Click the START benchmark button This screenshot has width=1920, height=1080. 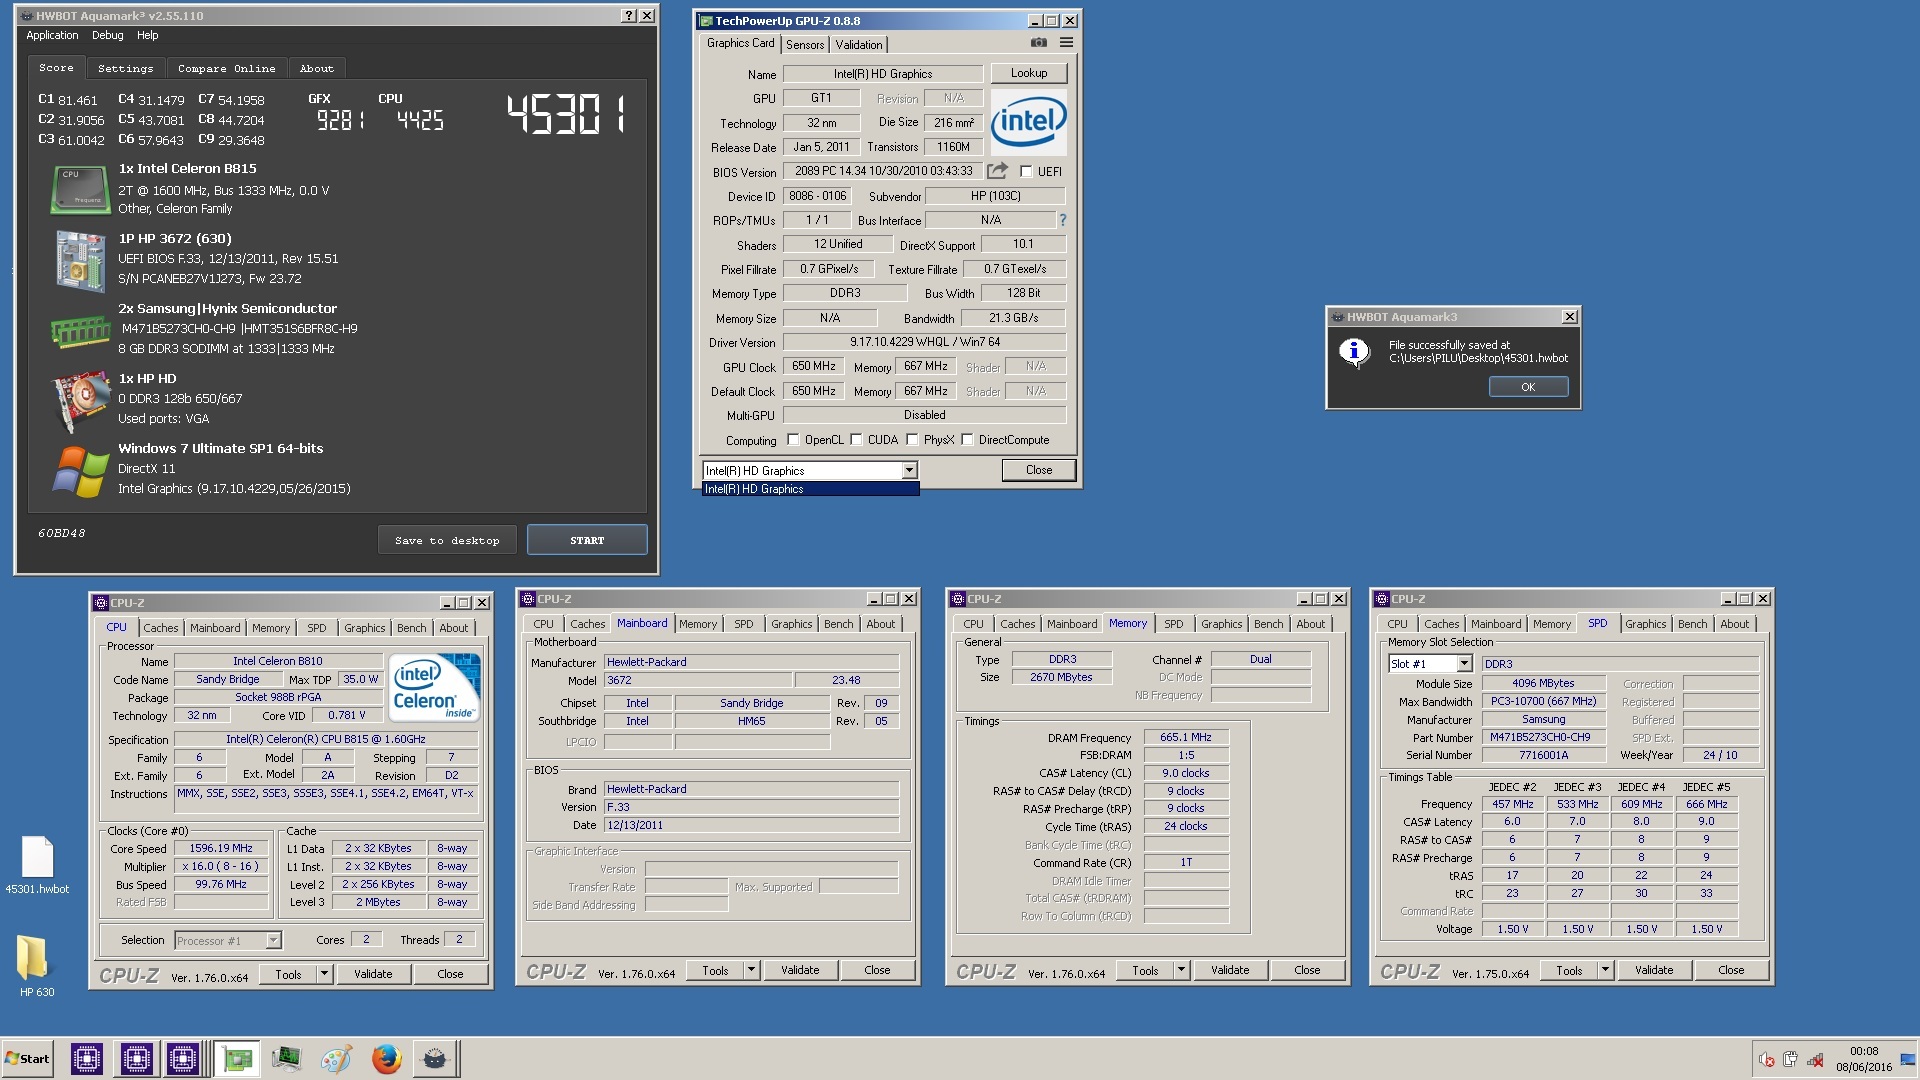(x=587, y=540)
